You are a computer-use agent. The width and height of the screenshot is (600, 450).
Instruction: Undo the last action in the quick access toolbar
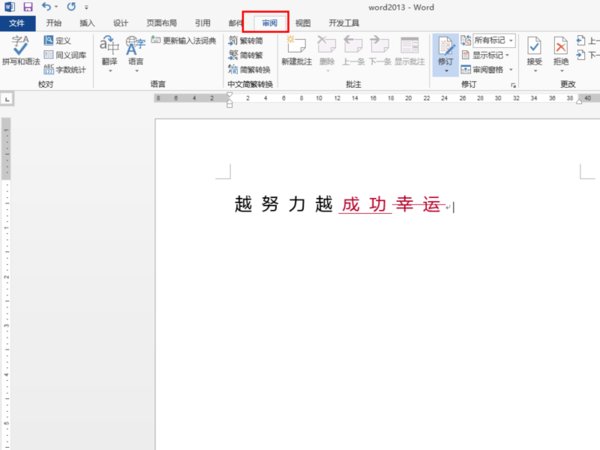(46, 7)
